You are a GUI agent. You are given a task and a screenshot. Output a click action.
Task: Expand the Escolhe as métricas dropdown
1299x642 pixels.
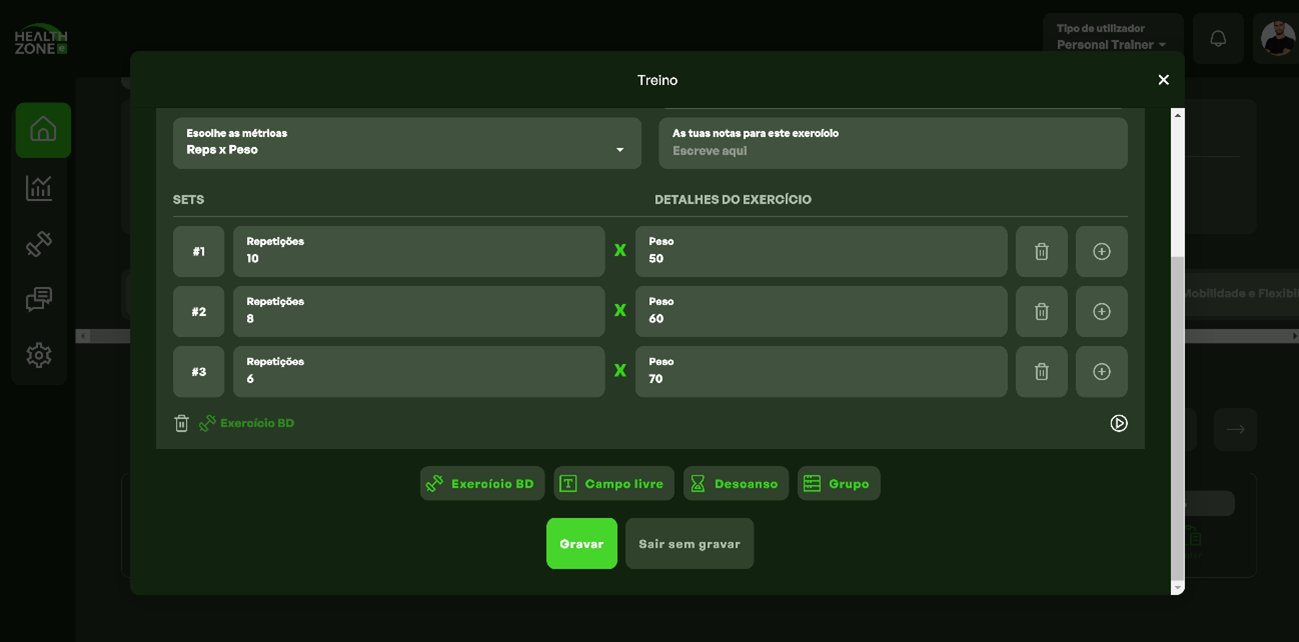point(407,143)
